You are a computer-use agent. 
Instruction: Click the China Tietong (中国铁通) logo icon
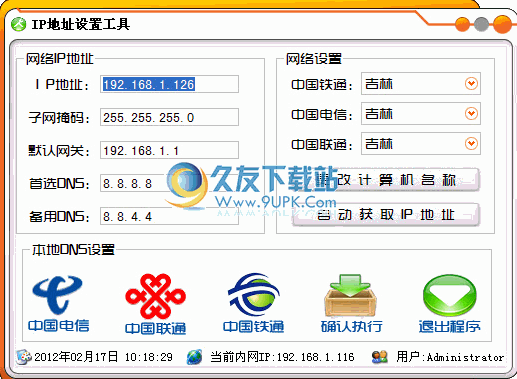coord(254,295)
